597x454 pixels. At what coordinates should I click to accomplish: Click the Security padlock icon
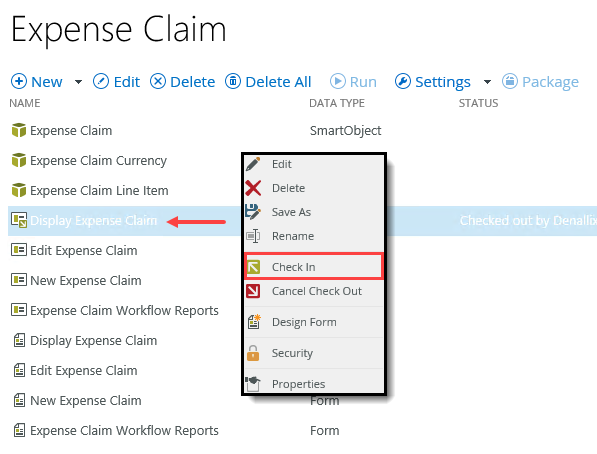[253, 353]
